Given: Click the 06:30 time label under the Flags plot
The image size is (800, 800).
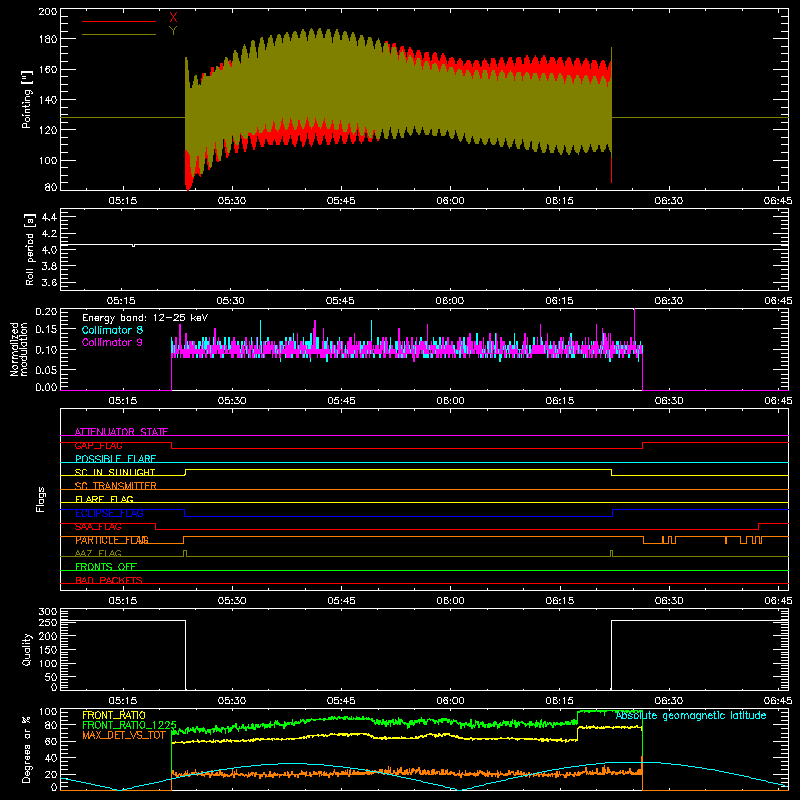Looking at the screenshot, I should click(x=668, y=601).
